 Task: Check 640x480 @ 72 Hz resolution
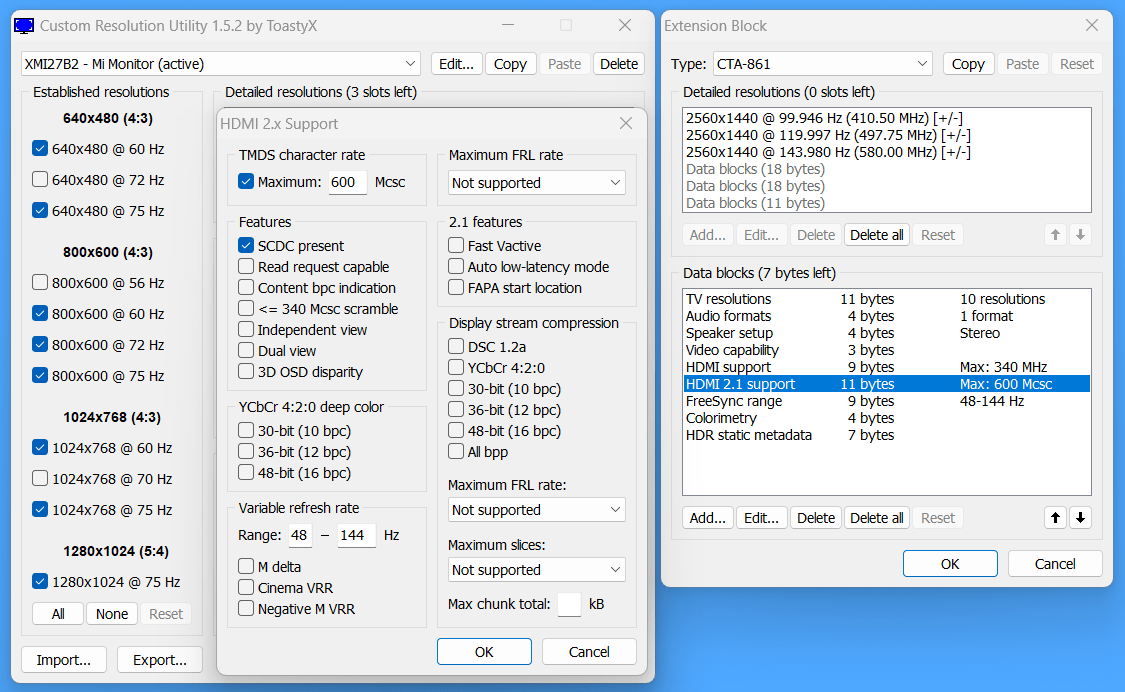(x=40, y=180)
